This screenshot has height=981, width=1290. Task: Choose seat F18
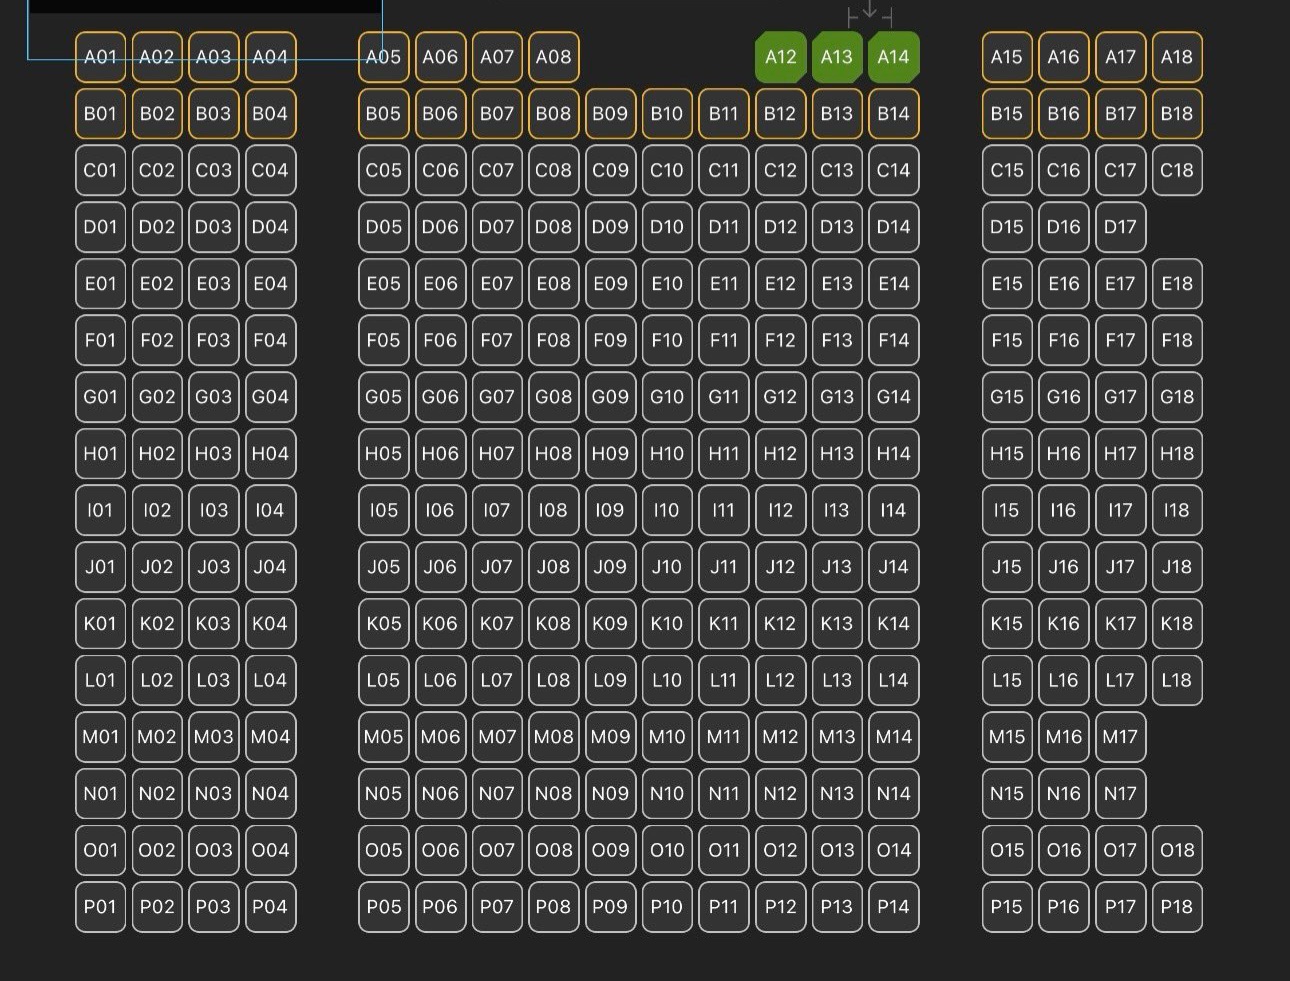coord(1177,340)
